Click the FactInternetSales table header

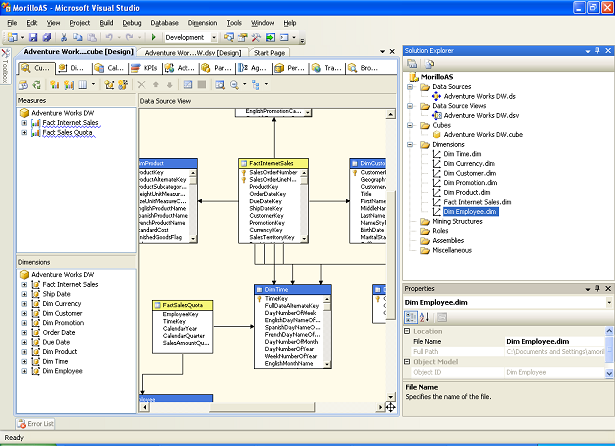click(273, 163)
